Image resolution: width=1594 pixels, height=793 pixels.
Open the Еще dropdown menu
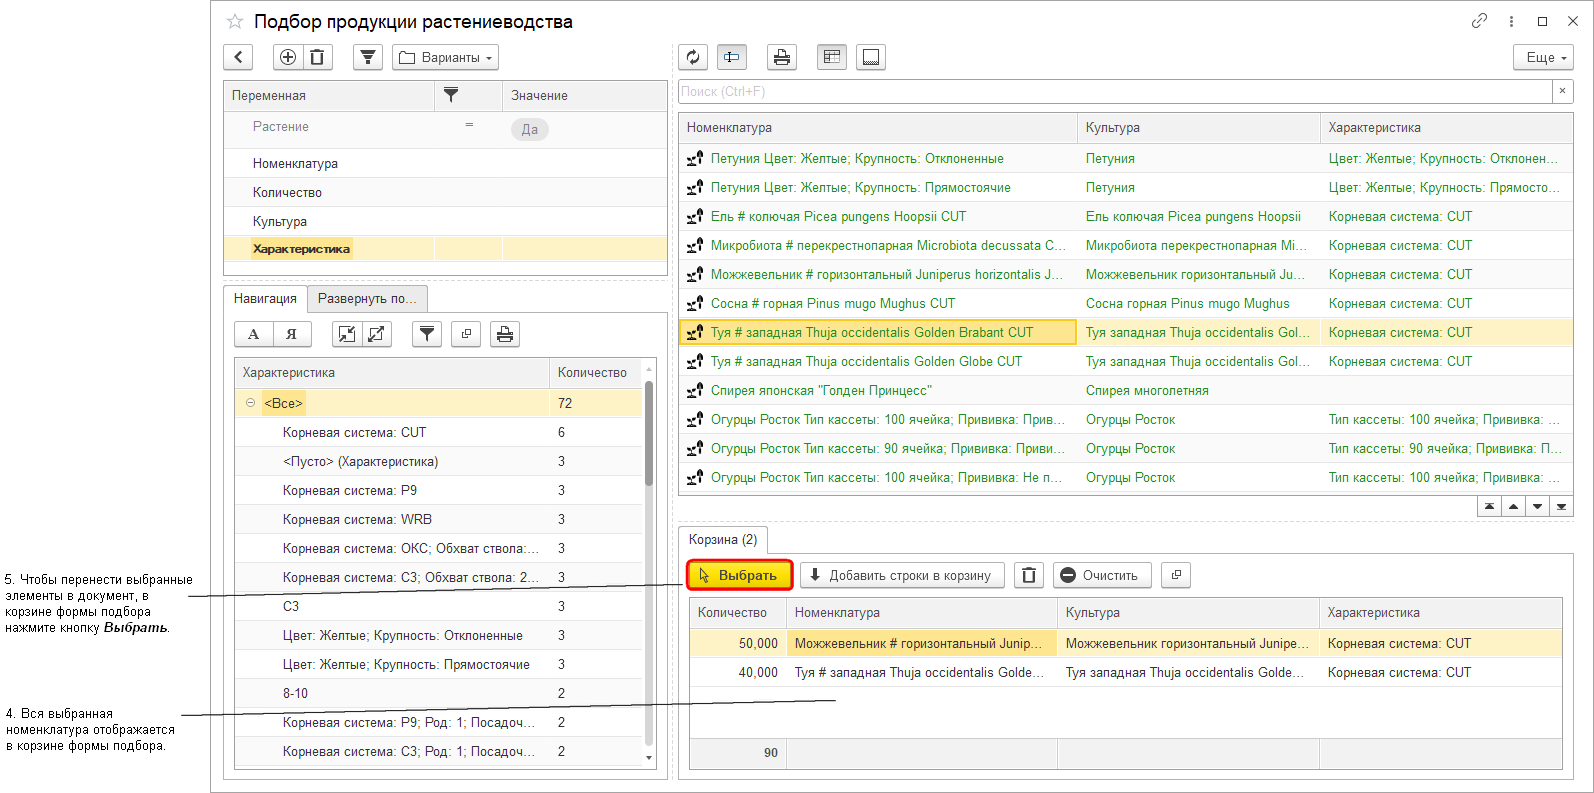click(x=1543, y=58)
